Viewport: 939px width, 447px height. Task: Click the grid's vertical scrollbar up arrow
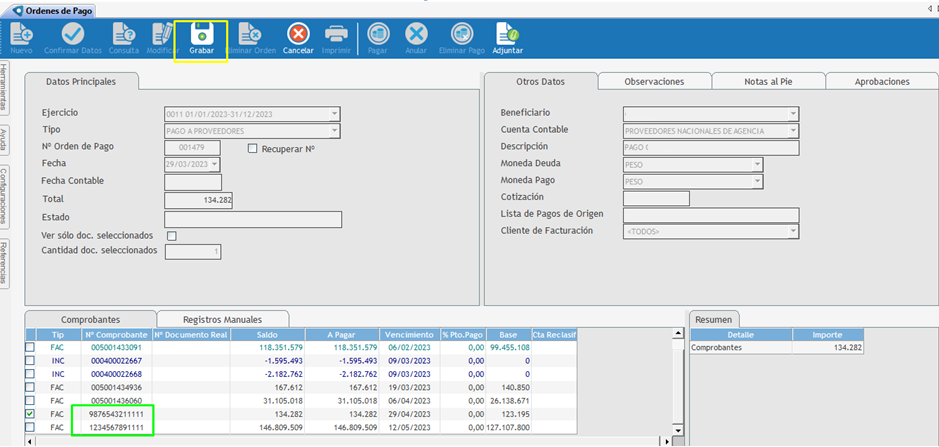(x=678, y=333)
